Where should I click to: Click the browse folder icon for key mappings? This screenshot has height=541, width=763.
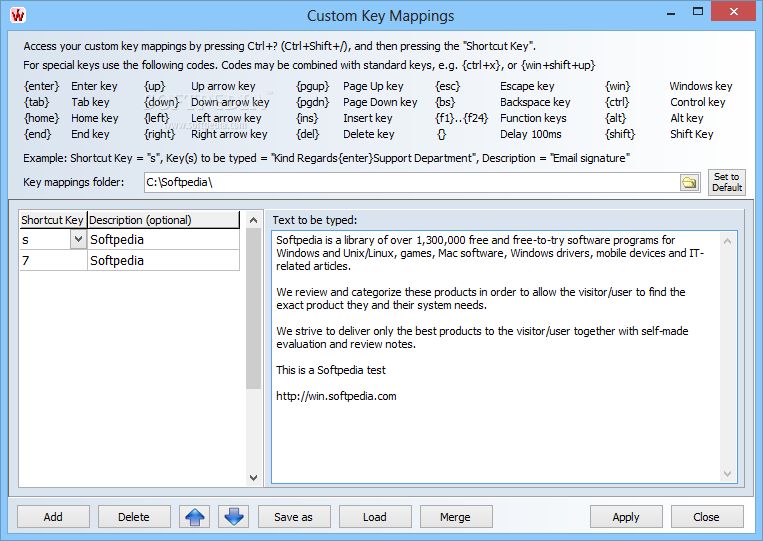(689, 182)
